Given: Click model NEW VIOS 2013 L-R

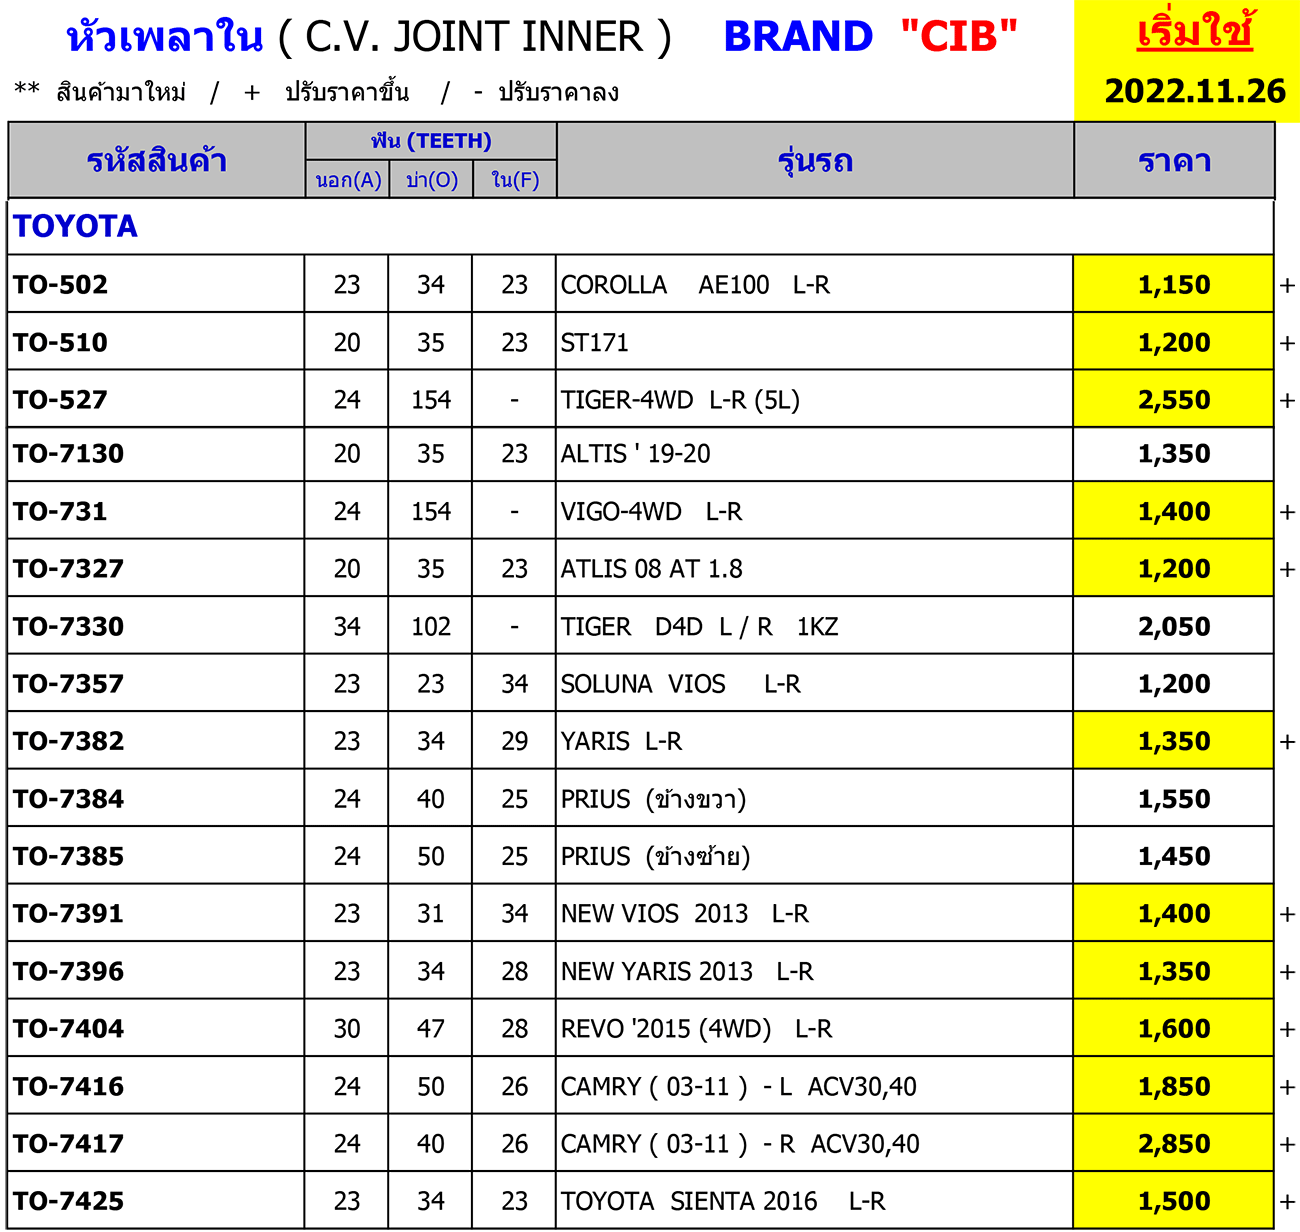Looking at the screenshot, I should click(x=684, y=914).
